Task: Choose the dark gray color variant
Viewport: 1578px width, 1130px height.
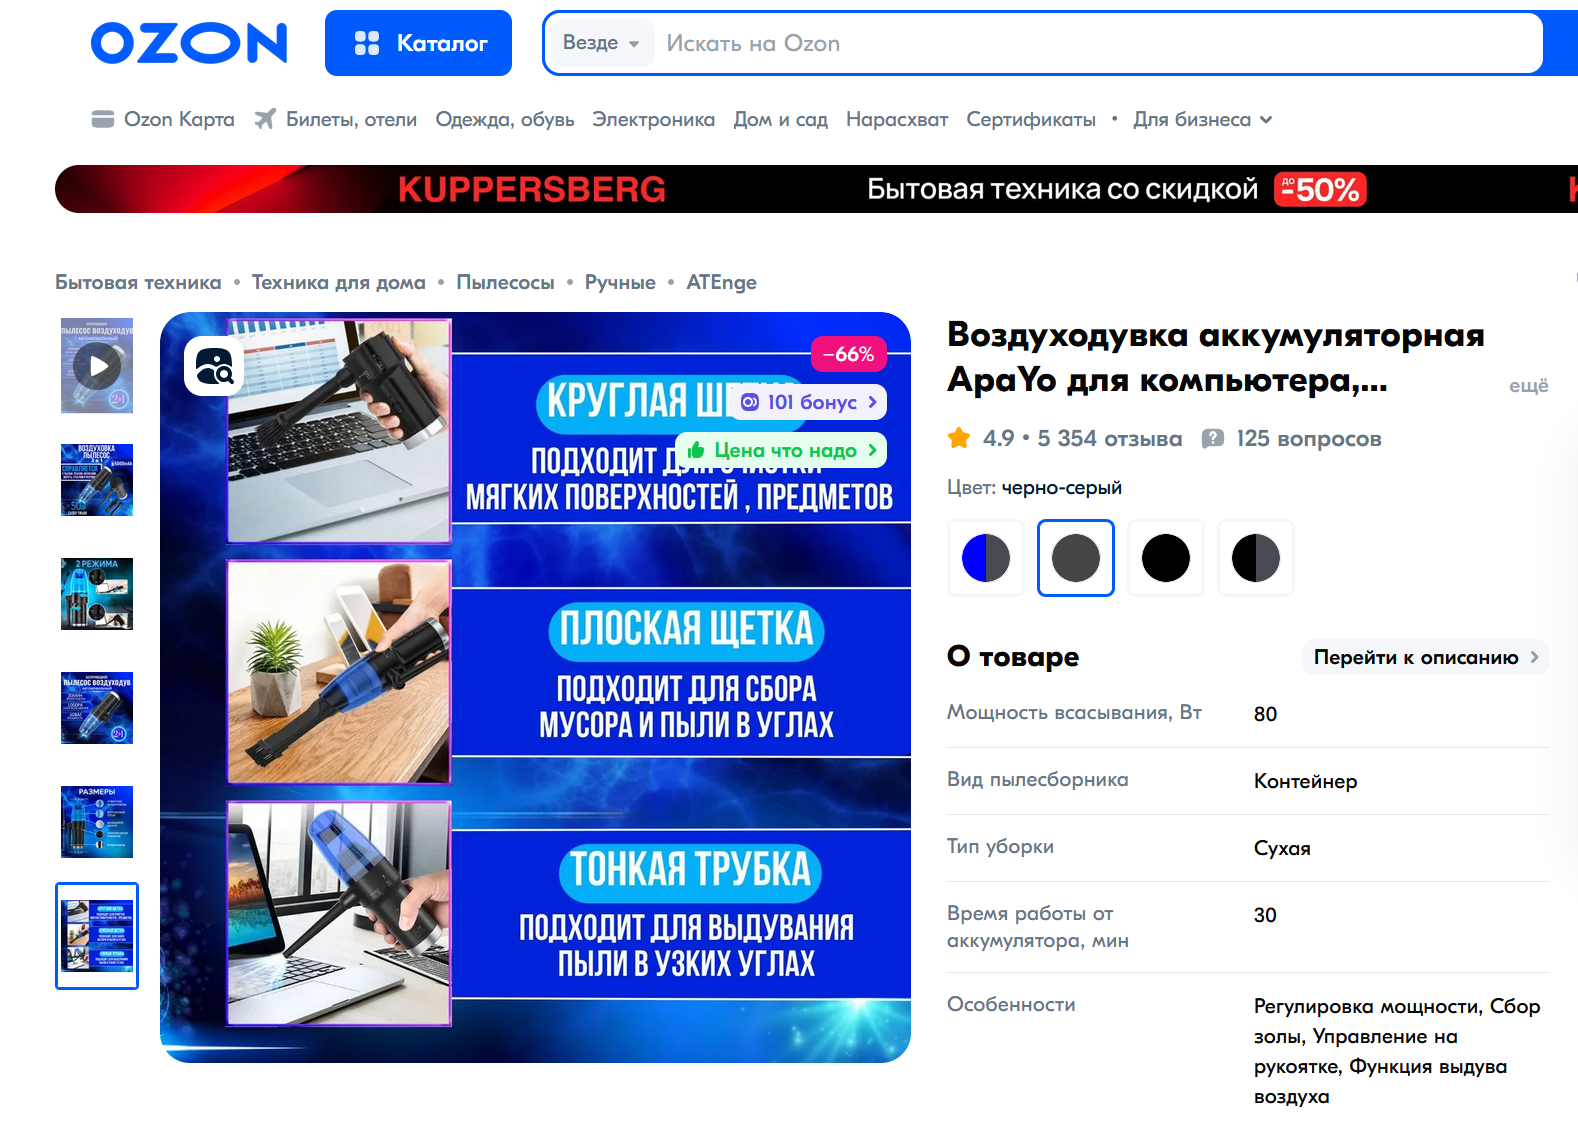Action: [1076, 558]
